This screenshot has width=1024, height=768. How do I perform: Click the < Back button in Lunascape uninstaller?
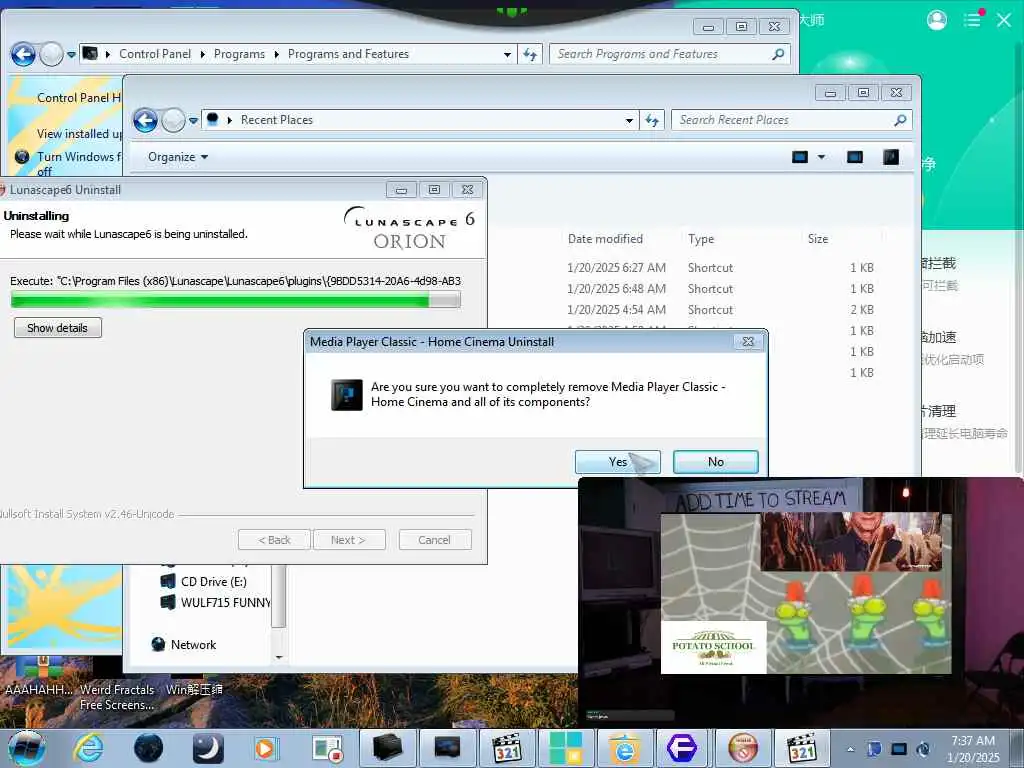(x=274, y=540)
